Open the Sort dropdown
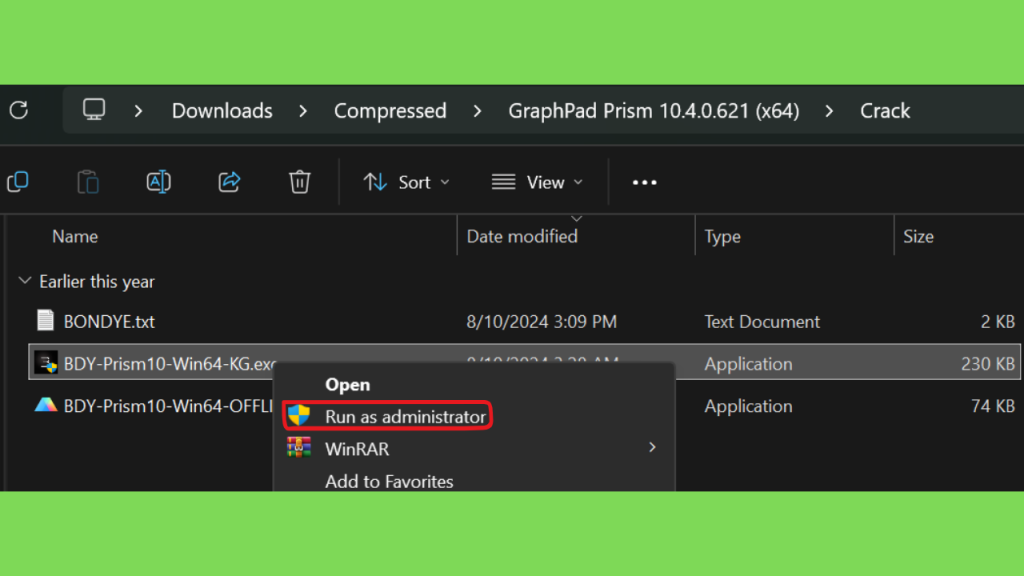This screenshot has height=576, width=1024. 406,182
